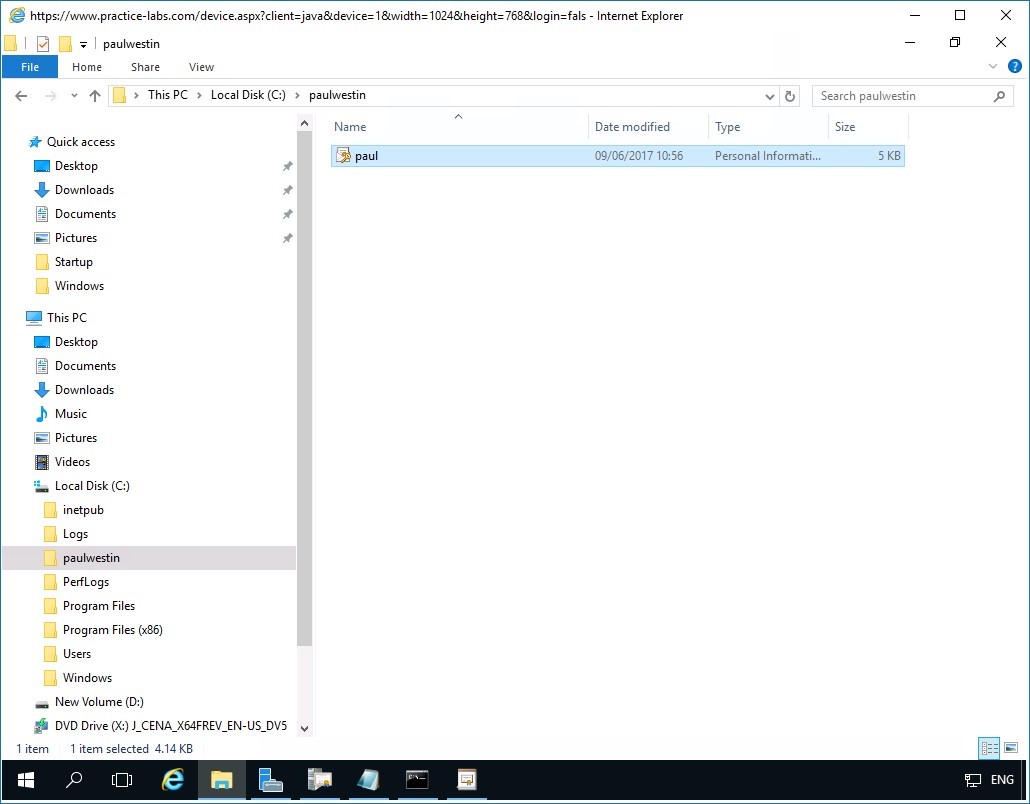Click the New Folder icon in title bar
Screen dimensions: 1030x804
65,44
